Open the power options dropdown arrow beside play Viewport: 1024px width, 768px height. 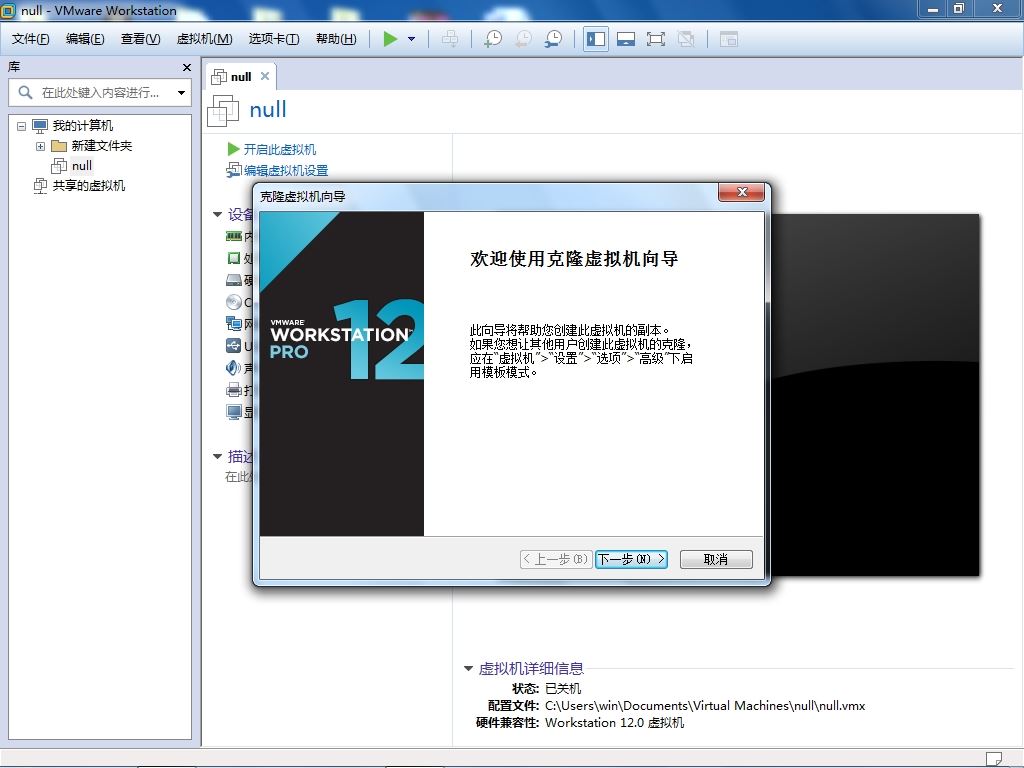(x=411, y=39)
